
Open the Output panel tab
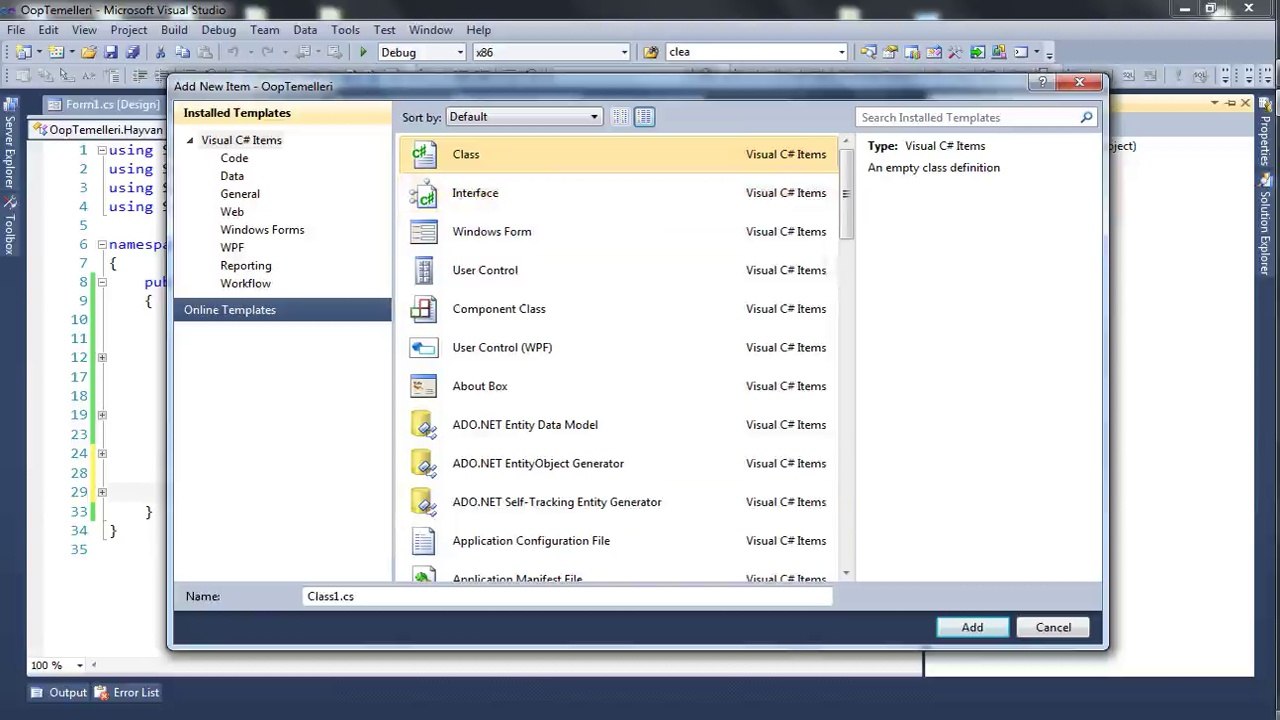tap(59, 692)
